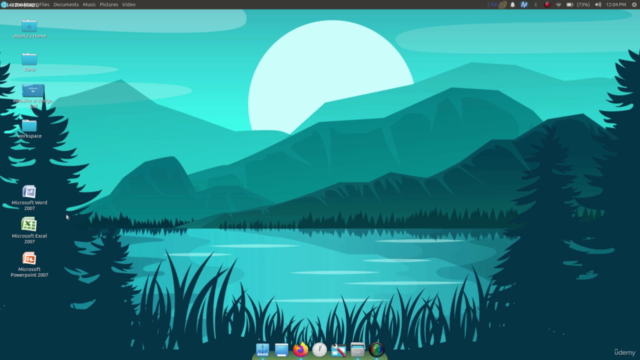This screenshot has width=640, height=360.
Task: Launch Microsoft Excel 2007 shortcut
Action: point(29,231)
